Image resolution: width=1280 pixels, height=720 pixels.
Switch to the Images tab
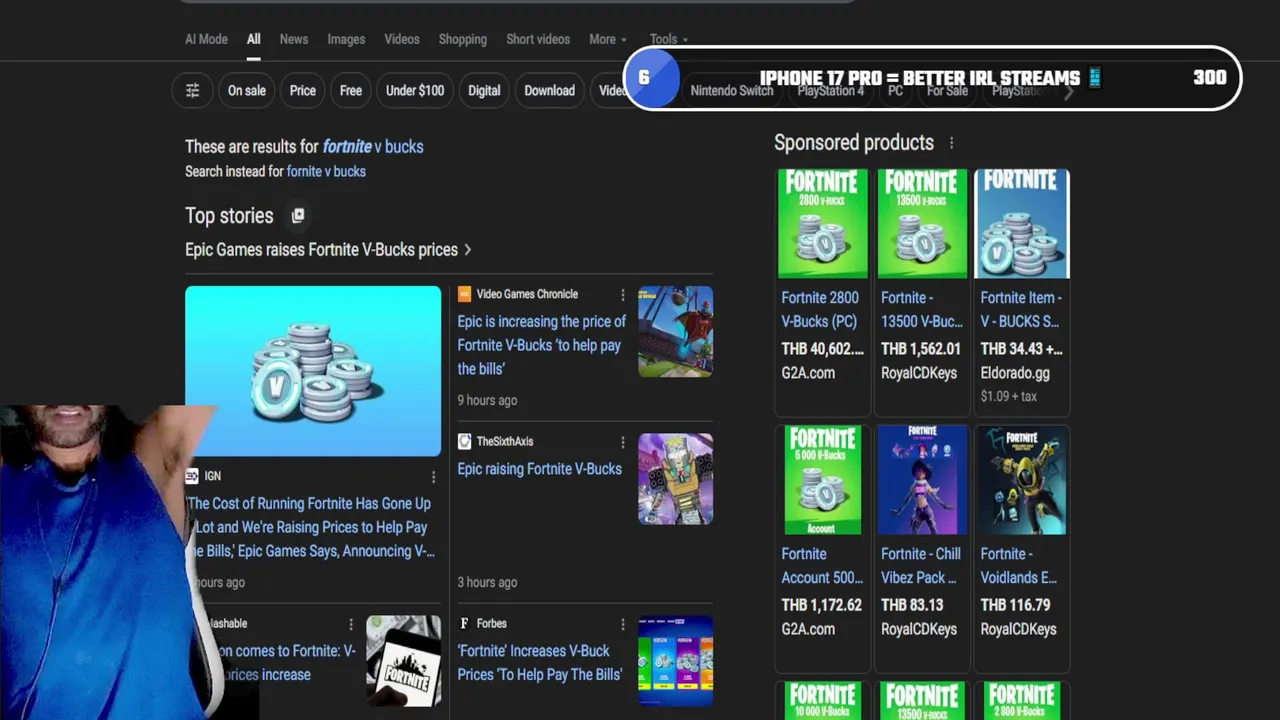[346, 39]
